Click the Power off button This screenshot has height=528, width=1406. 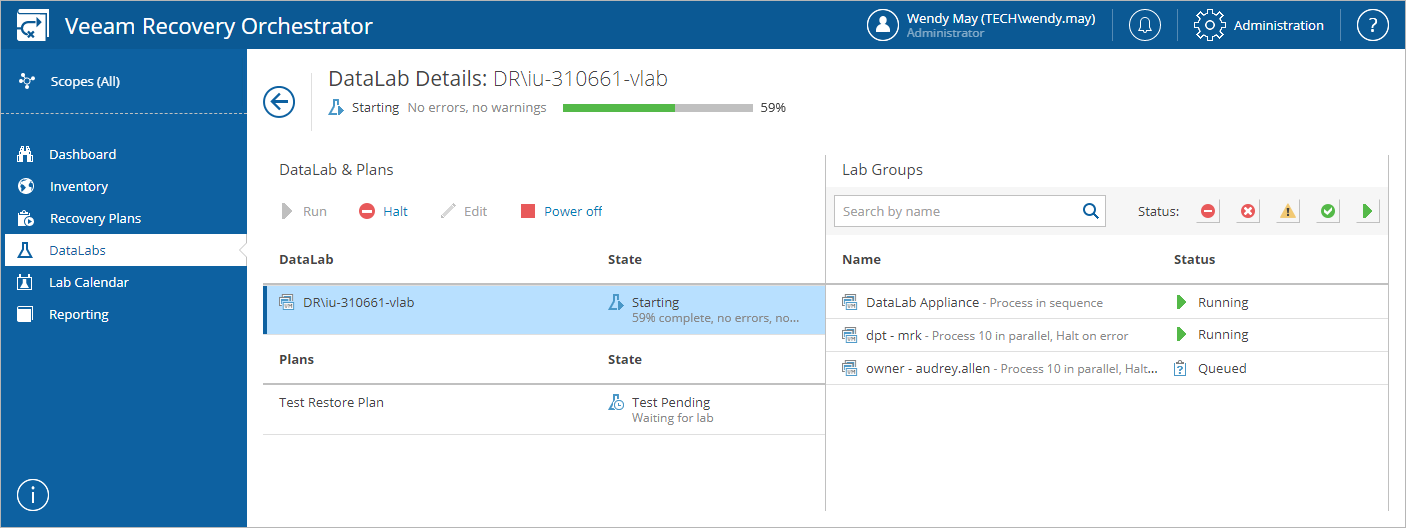point(562,211)
